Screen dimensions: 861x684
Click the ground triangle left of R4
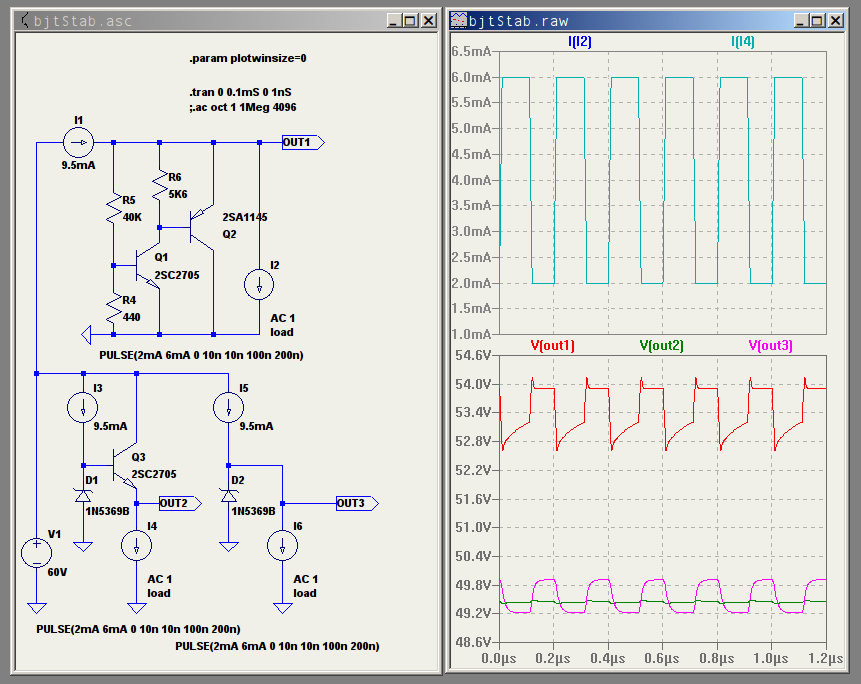click(x=86, y=334)
